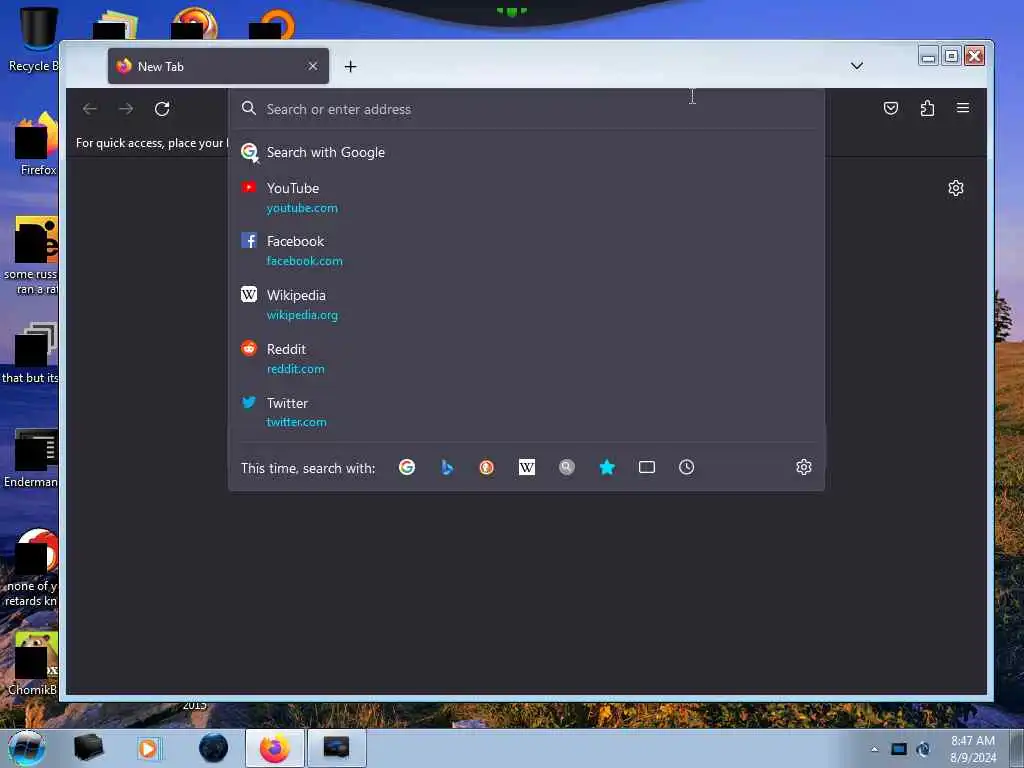Focus the Search or enter address field
The image size is (1024, 768).
pyautogui.click(x=526, y=109)
